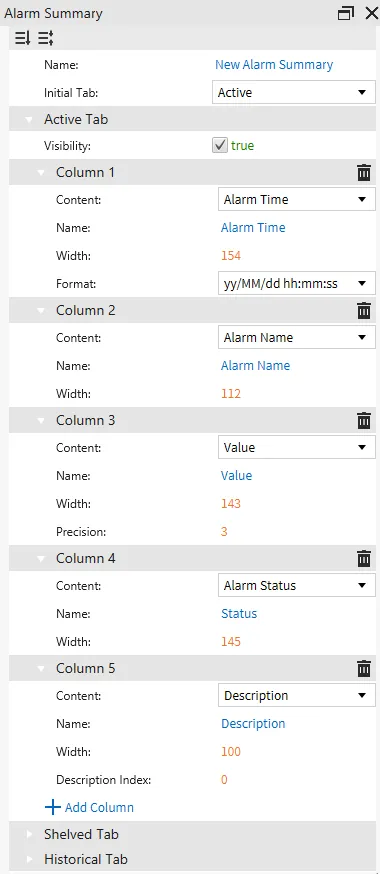Open Column 3 Content dropdown showing Value

296,448
